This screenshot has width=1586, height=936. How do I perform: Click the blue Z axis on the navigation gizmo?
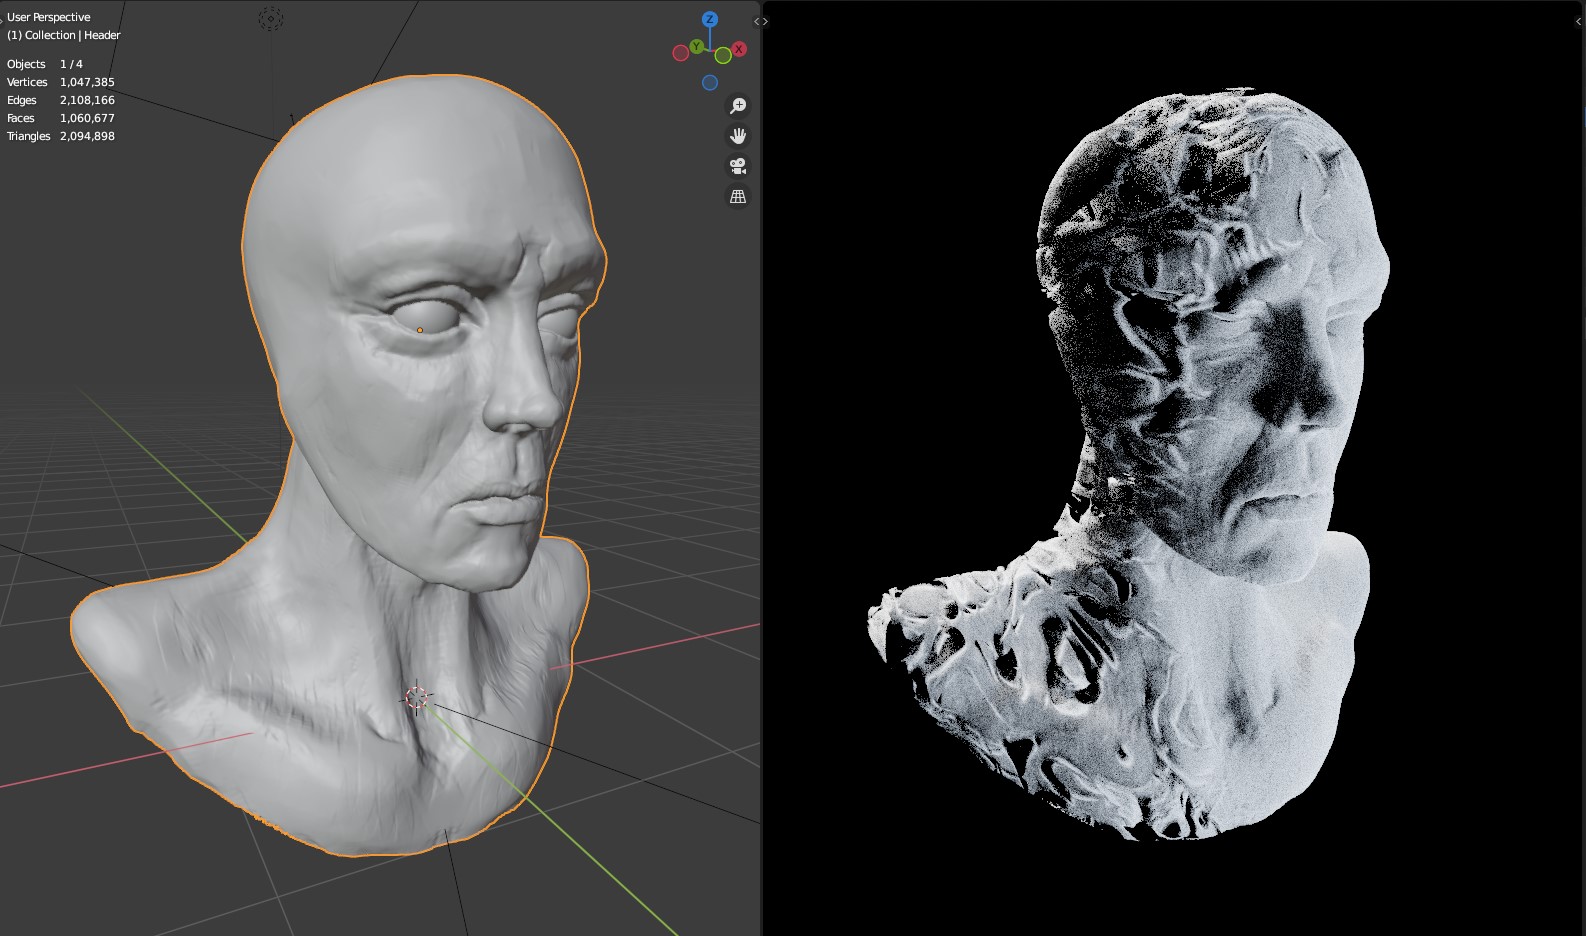coord(709,19)
